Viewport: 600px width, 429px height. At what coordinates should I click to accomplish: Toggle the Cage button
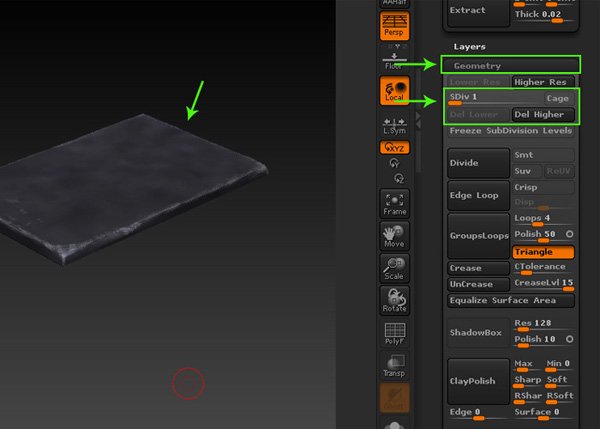tap(558, 98)
